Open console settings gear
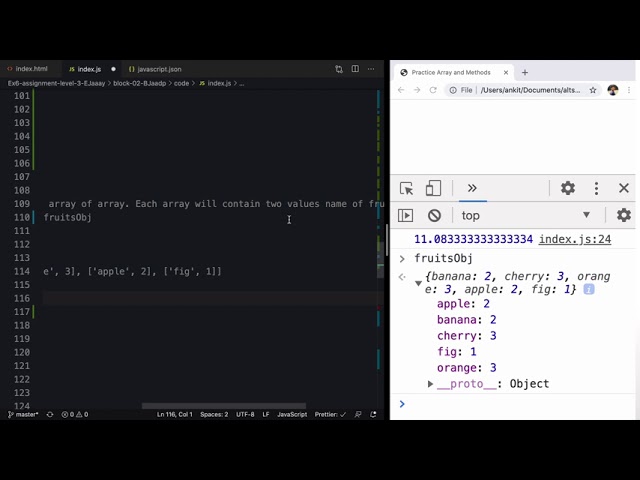 point(624,215)
